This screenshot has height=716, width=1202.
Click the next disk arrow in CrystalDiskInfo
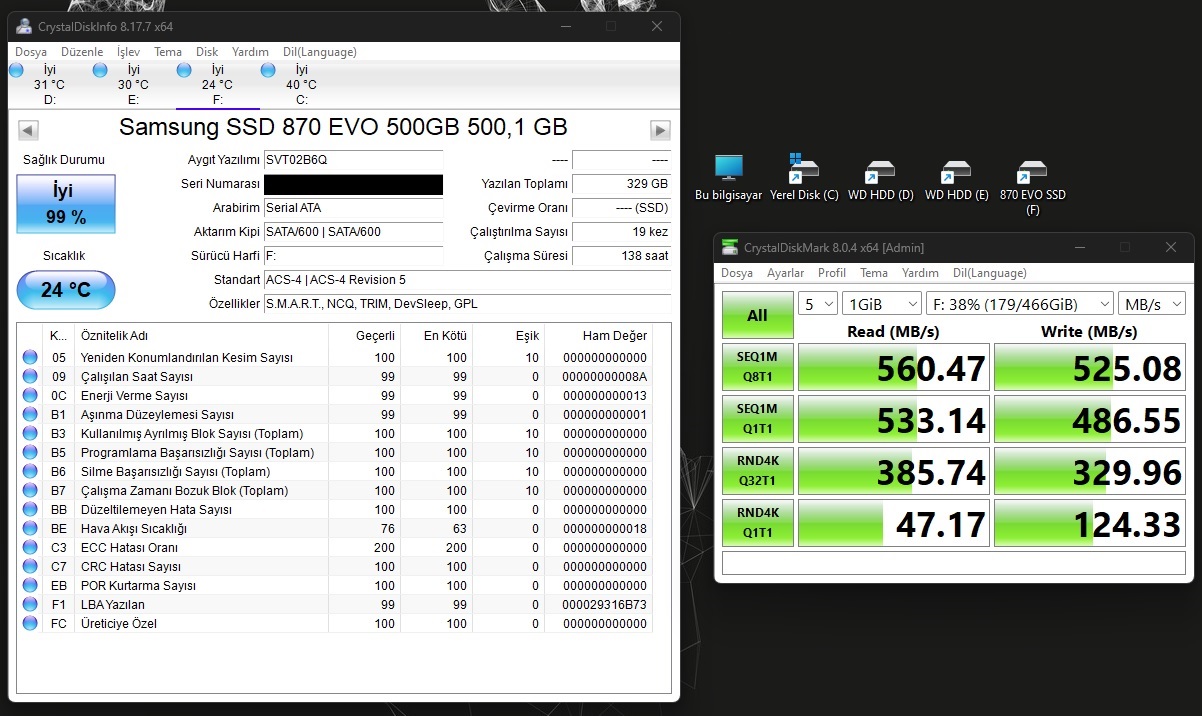click(660, 129)
